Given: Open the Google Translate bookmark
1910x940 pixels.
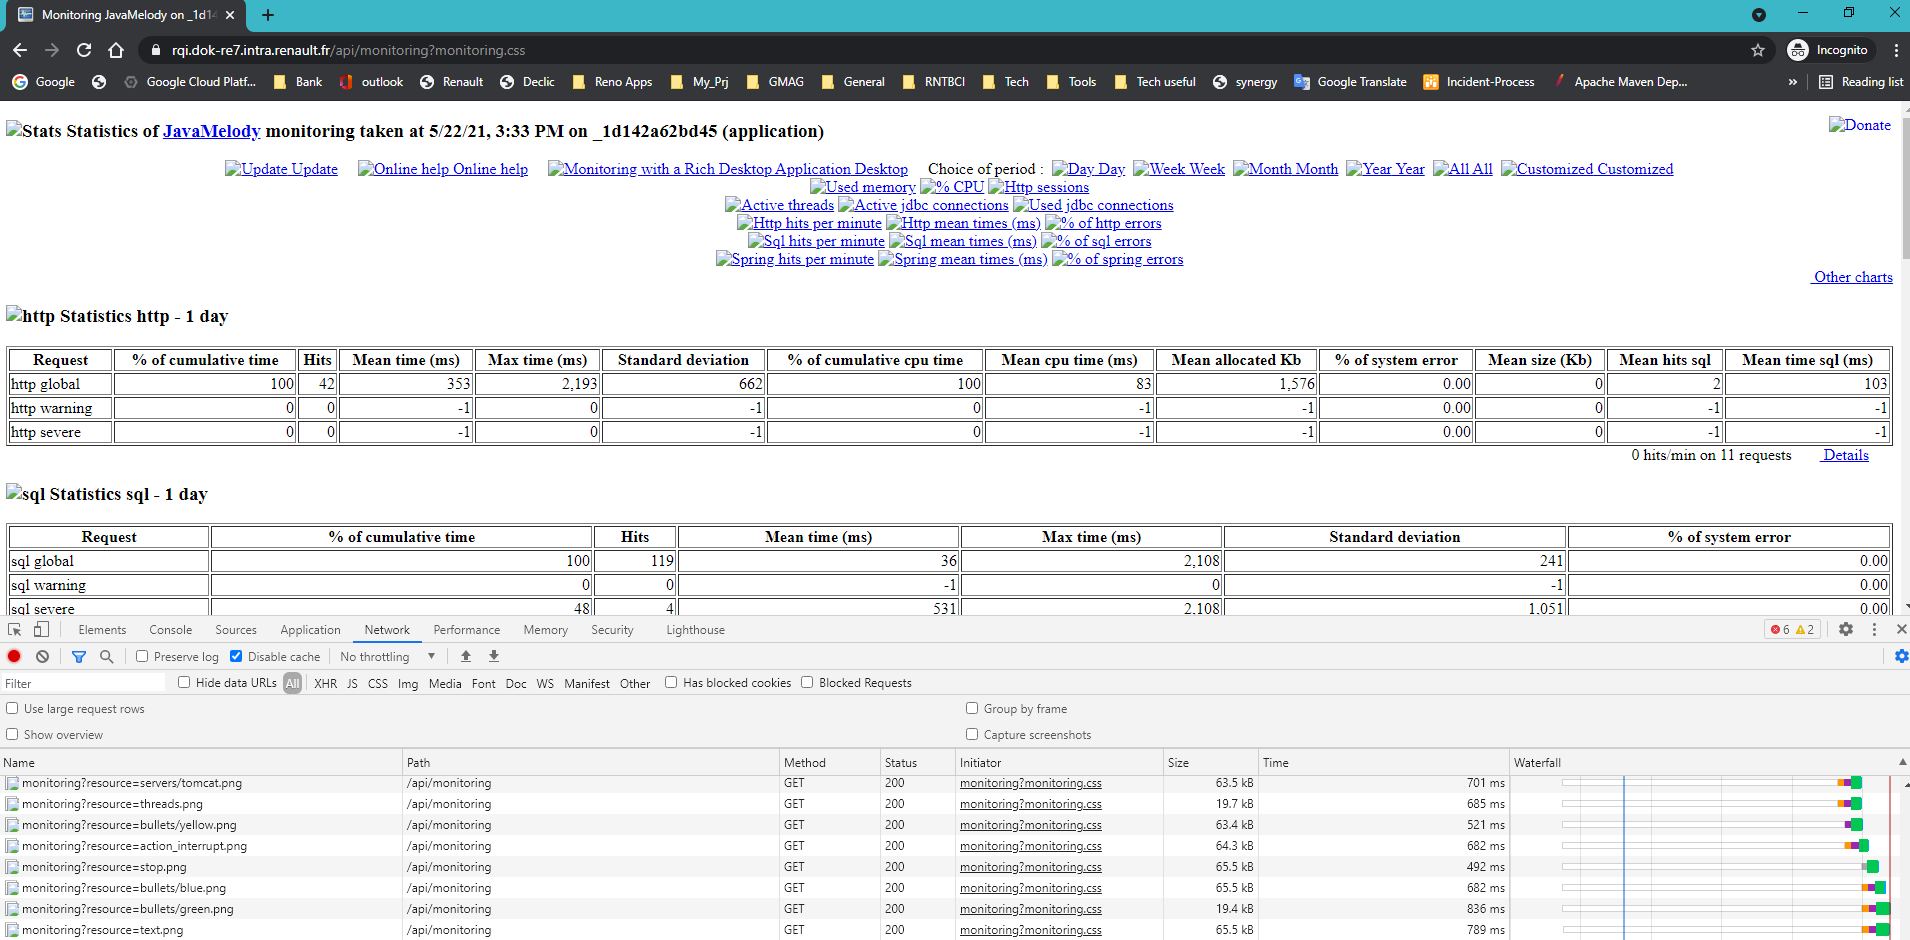Looking at the screenshot, I should 1350,82.
